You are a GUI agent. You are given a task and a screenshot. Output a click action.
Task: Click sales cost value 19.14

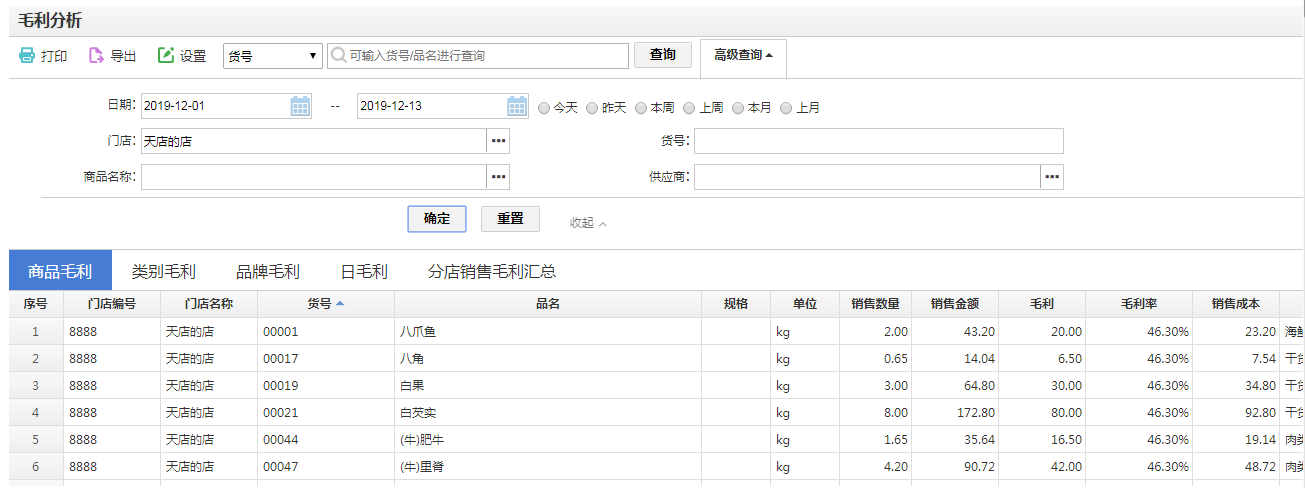tap(1259, 439)
